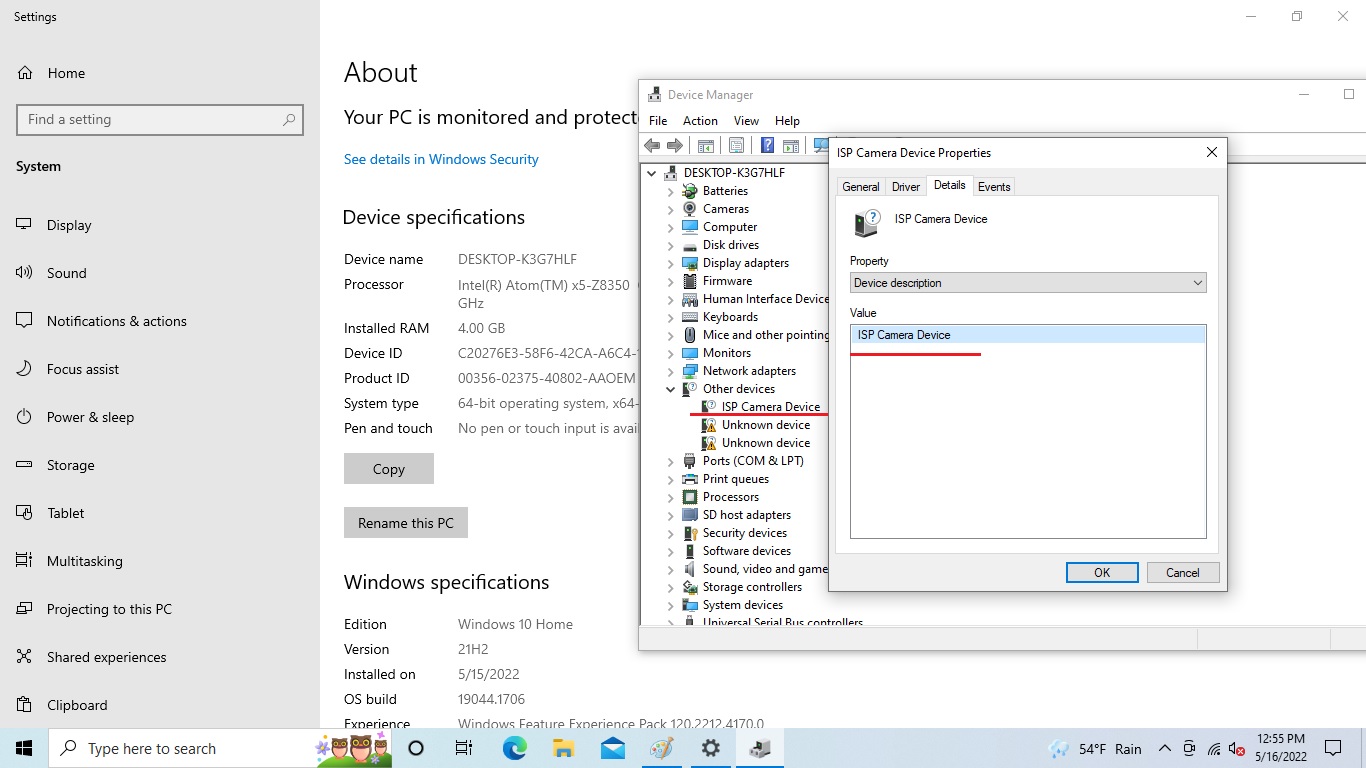Expand Keyboards node in device tree
This screenshot has width=1366, height=768.
click(670, 317)
